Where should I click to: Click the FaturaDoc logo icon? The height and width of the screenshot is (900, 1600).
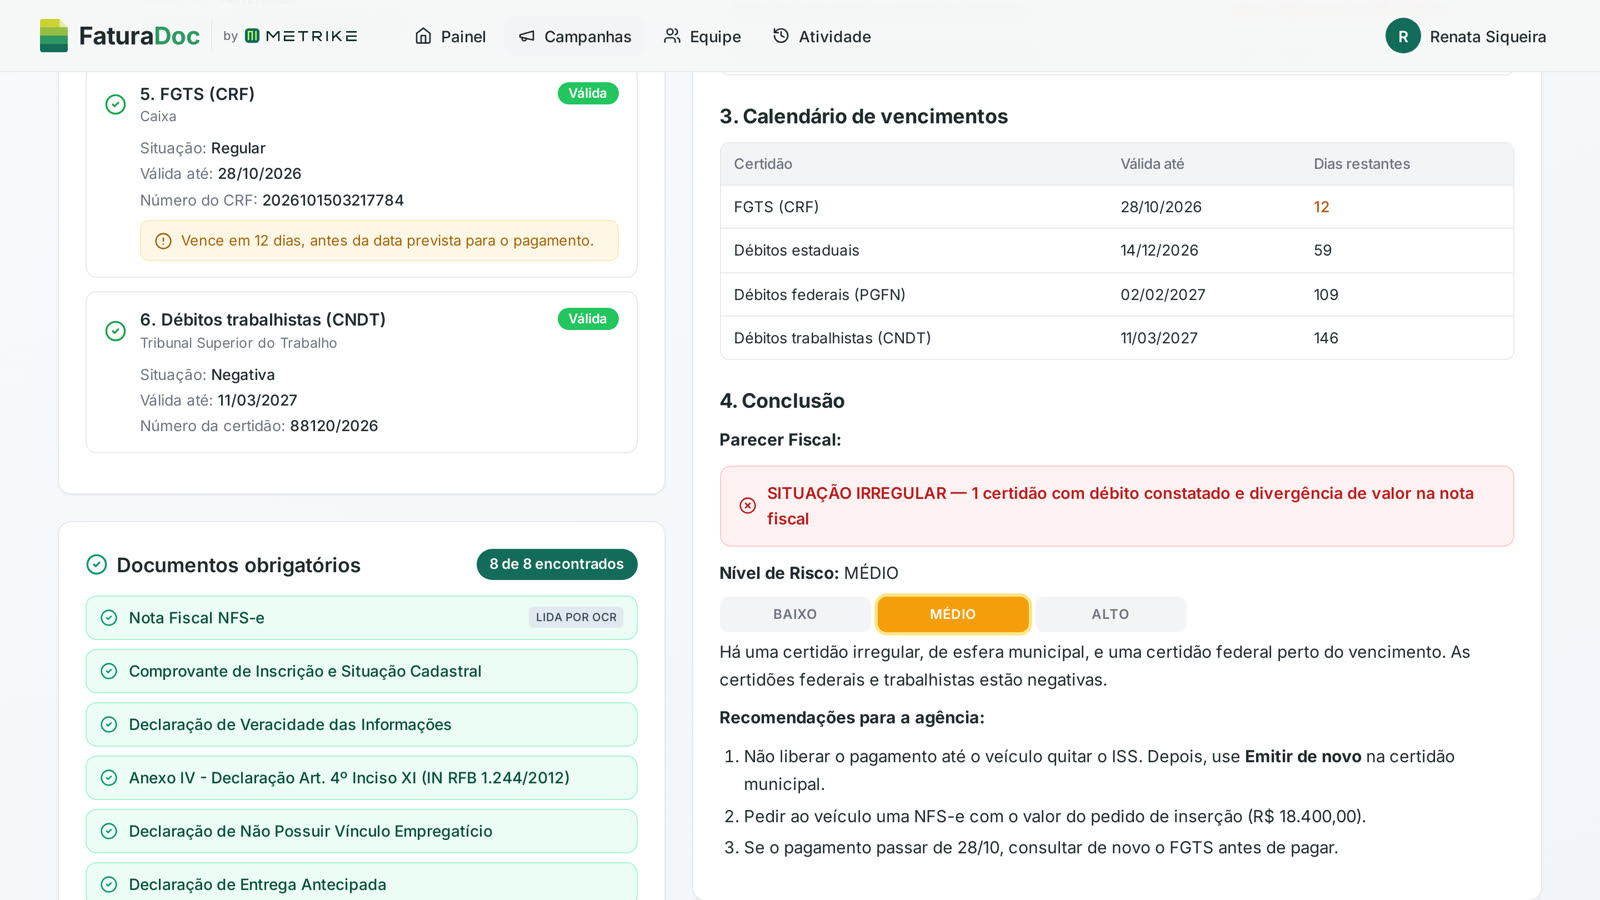54,36
